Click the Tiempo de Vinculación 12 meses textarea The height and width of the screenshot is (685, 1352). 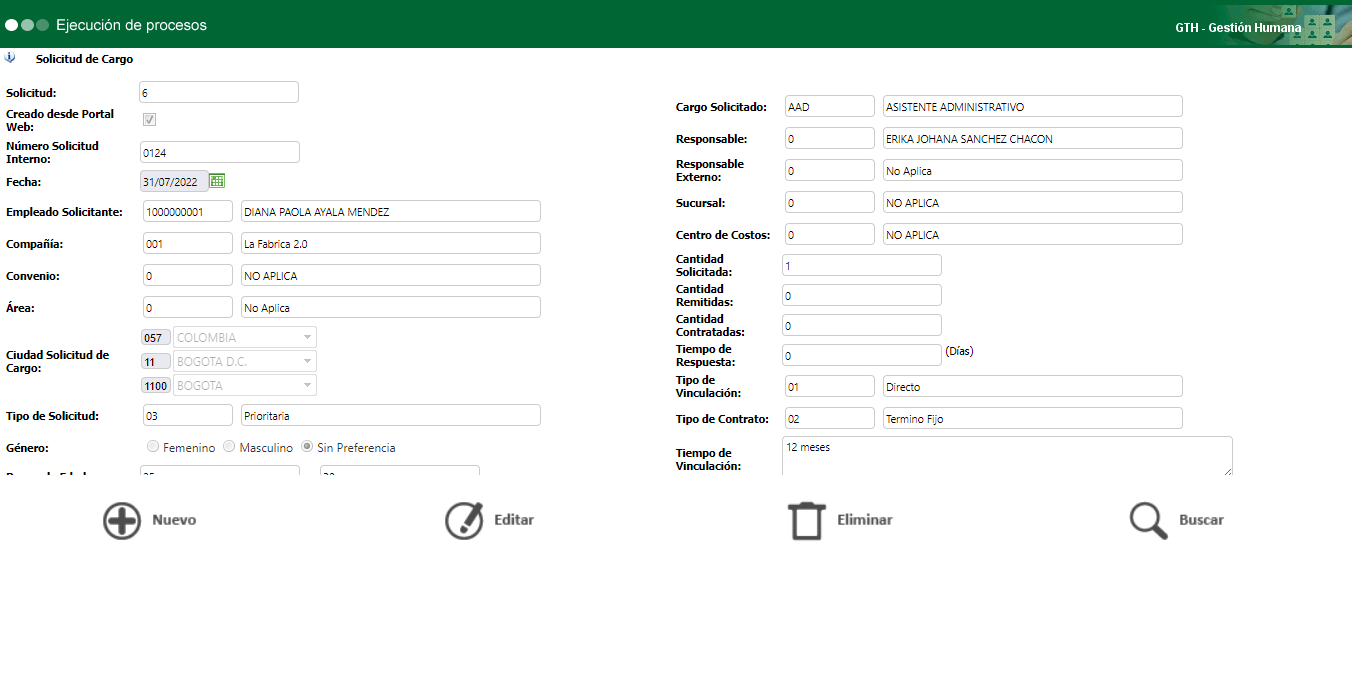[x=1007, y=456]
